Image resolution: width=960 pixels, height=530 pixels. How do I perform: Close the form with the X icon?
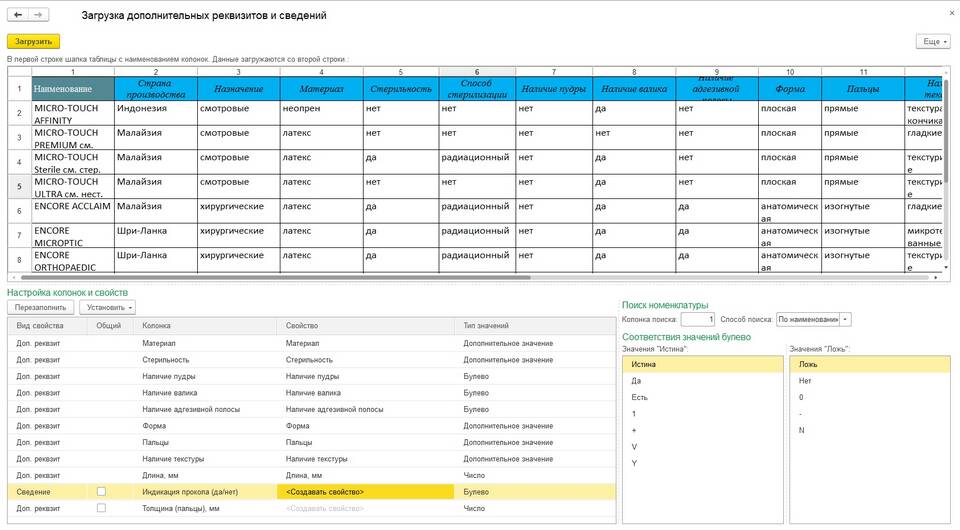point(952,12)
